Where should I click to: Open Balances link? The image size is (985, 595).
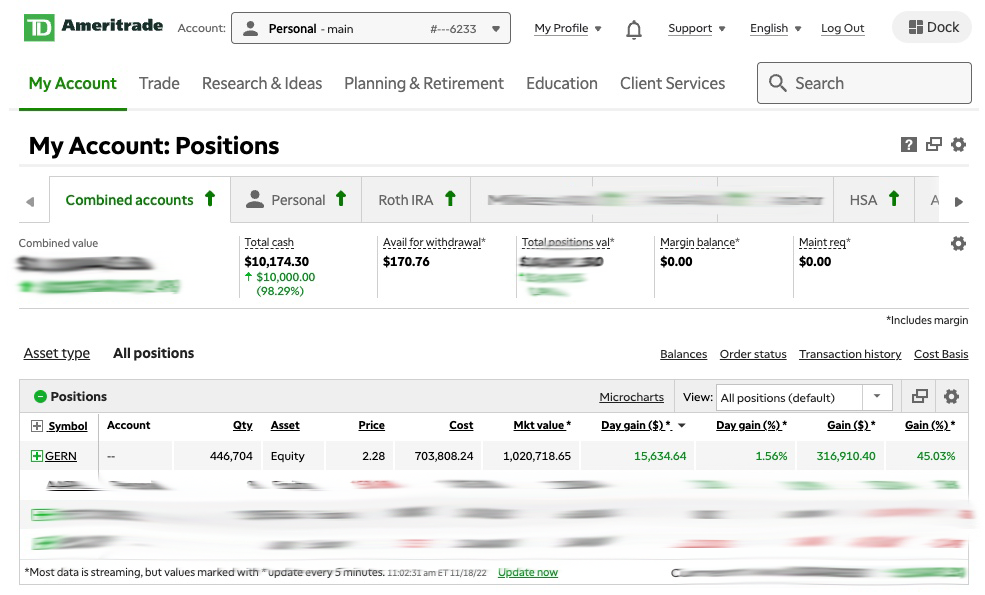click(683, 354)
